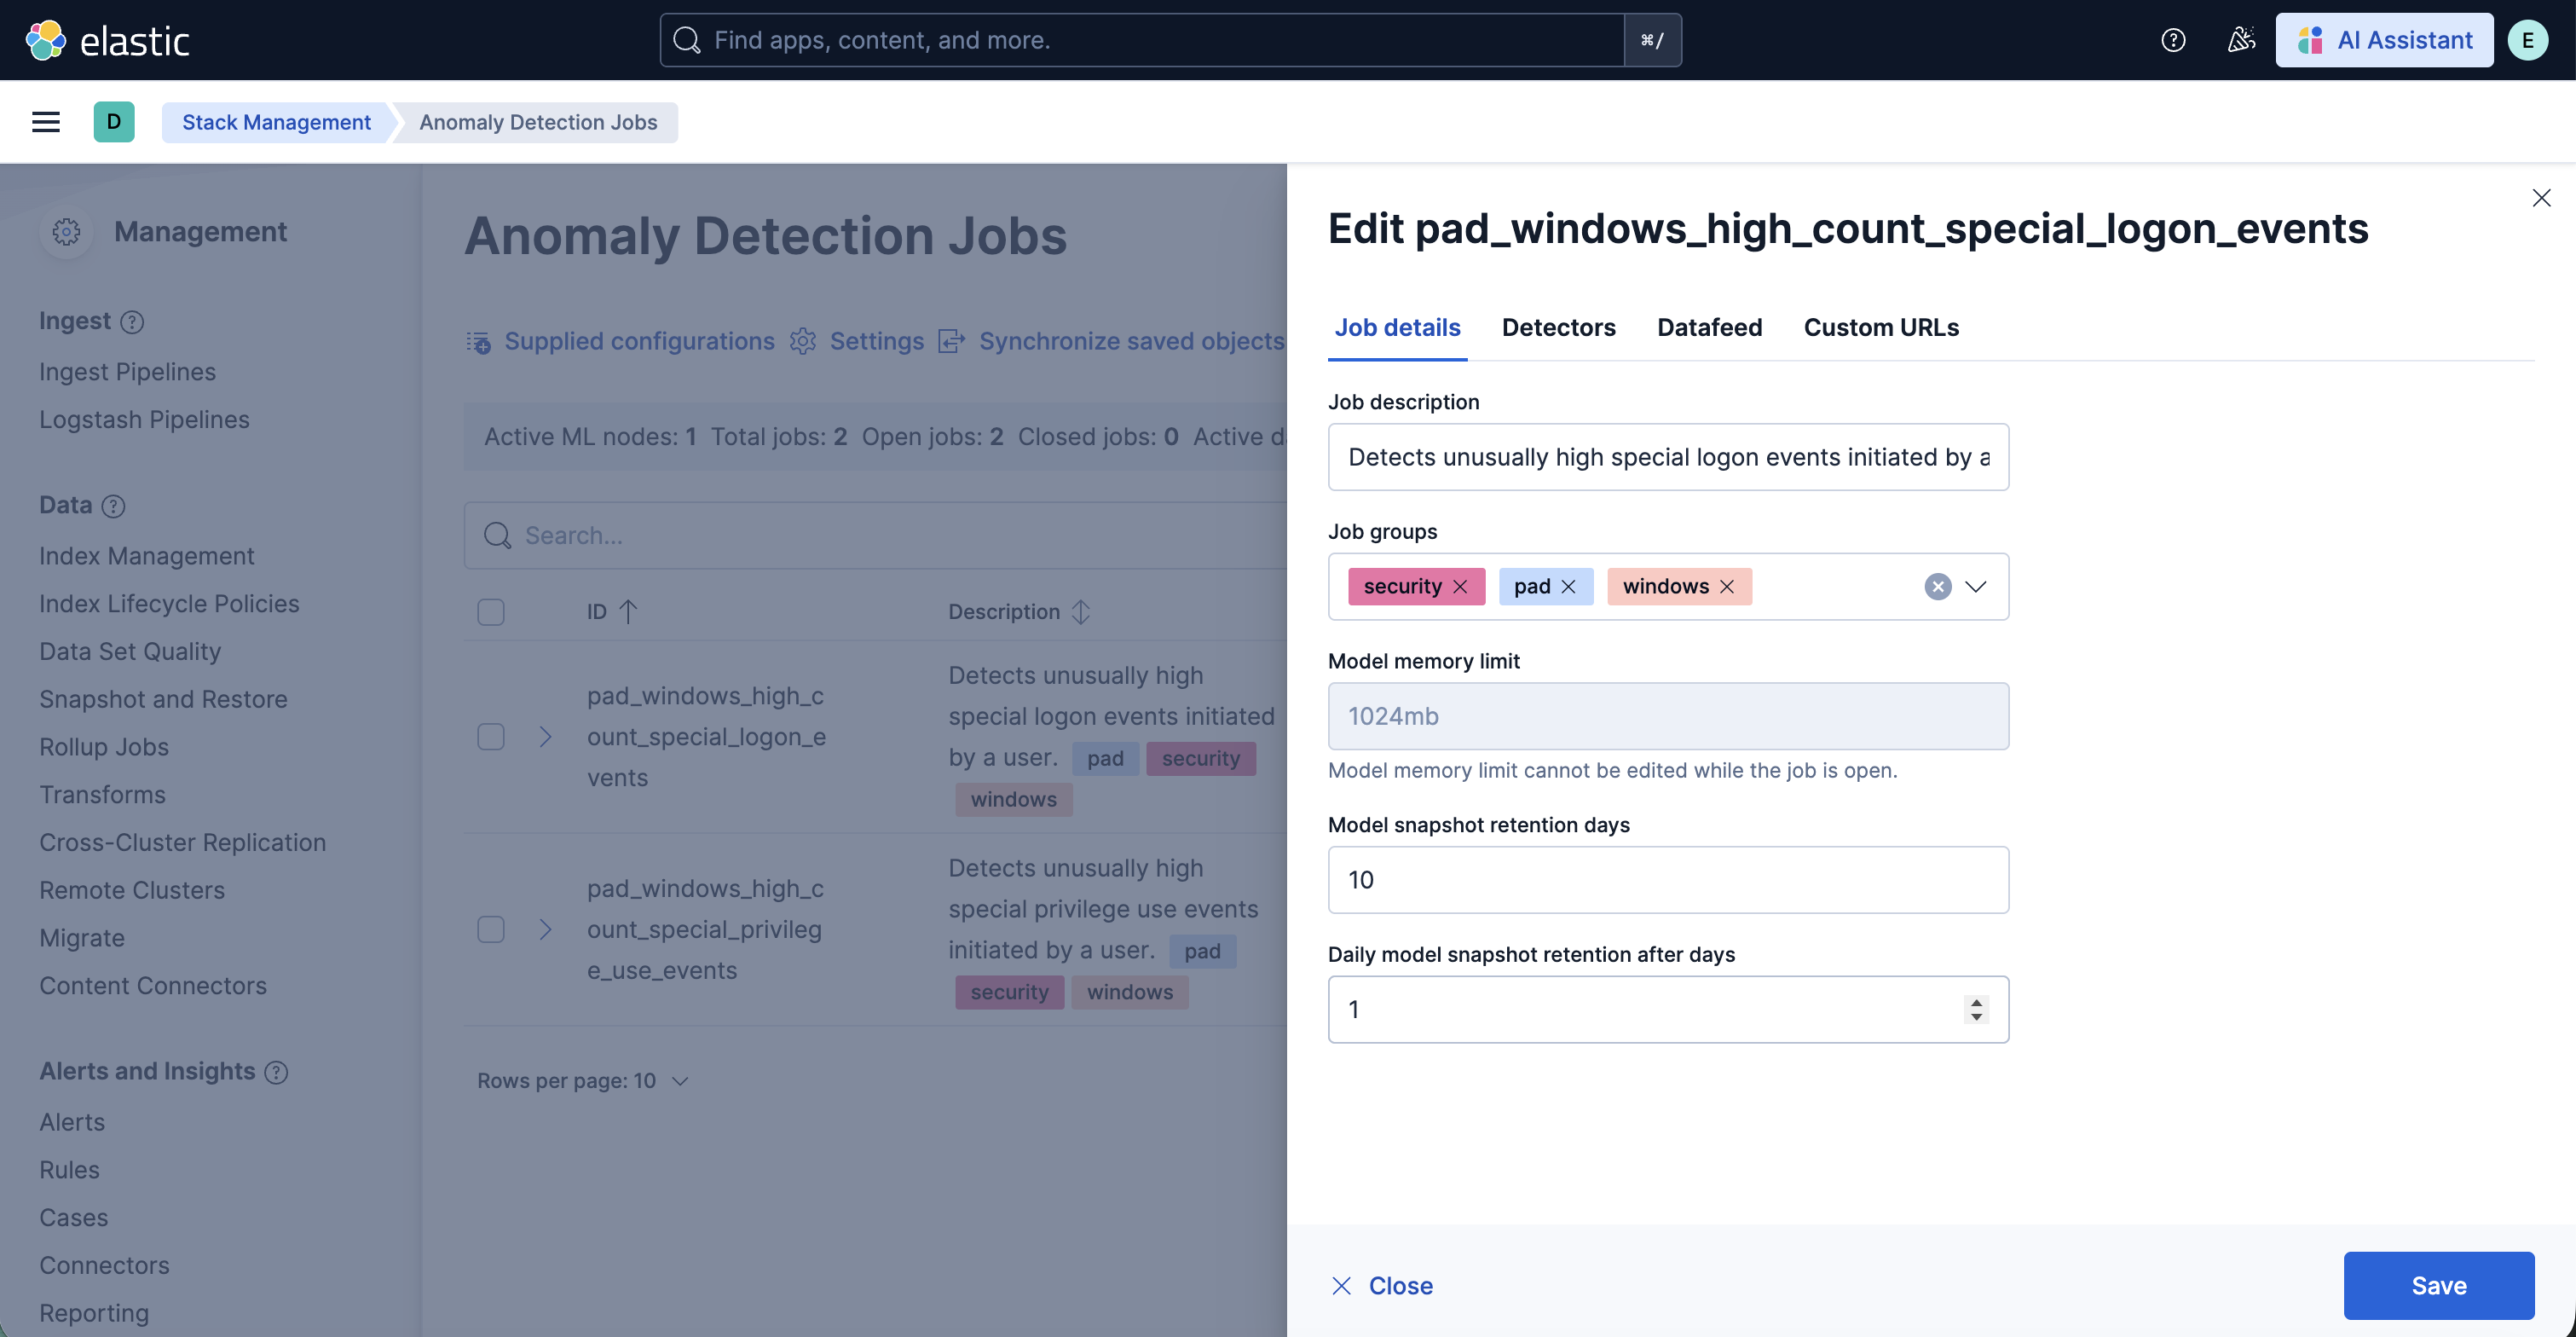The image size is (2576, 1337).
Task: Click the news announcements icon
Action: 2241,40
